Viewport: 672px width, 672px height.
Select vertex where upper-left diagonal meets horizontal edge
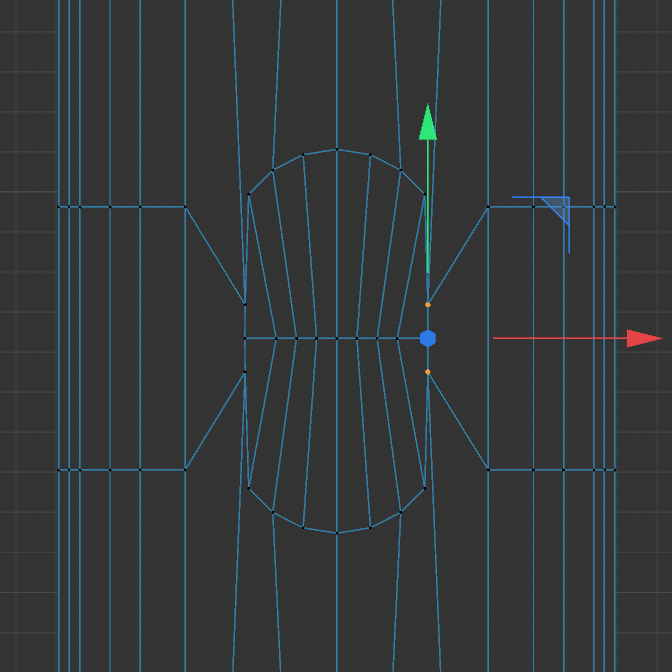pos(185,207)
